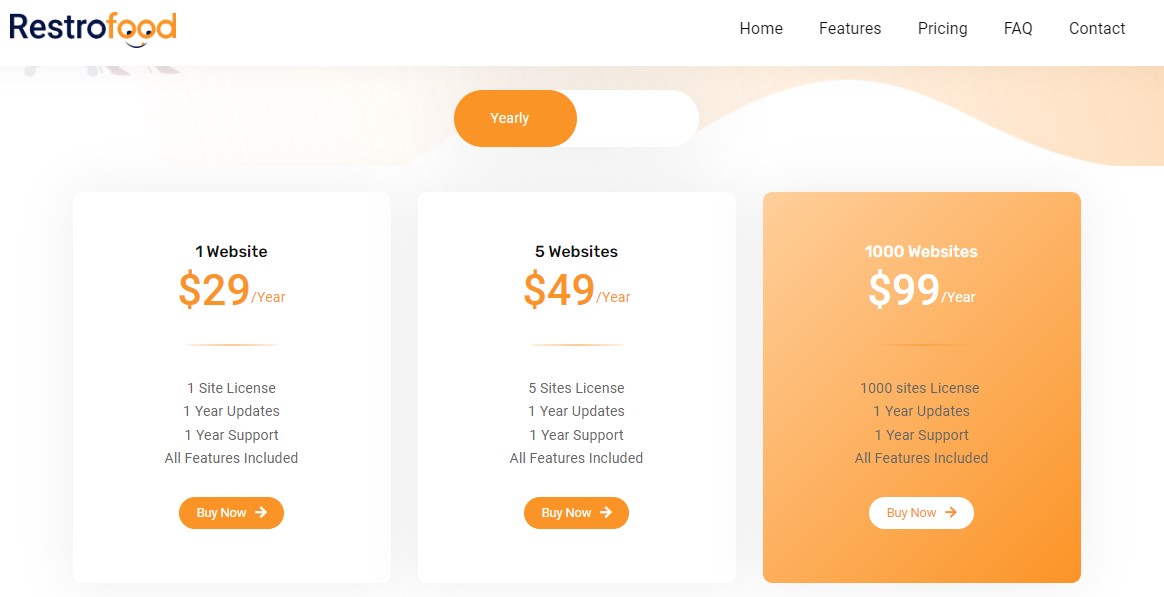Screen dimensions: 1164x597
Task: Open the Features nav link
Action: 850,29
